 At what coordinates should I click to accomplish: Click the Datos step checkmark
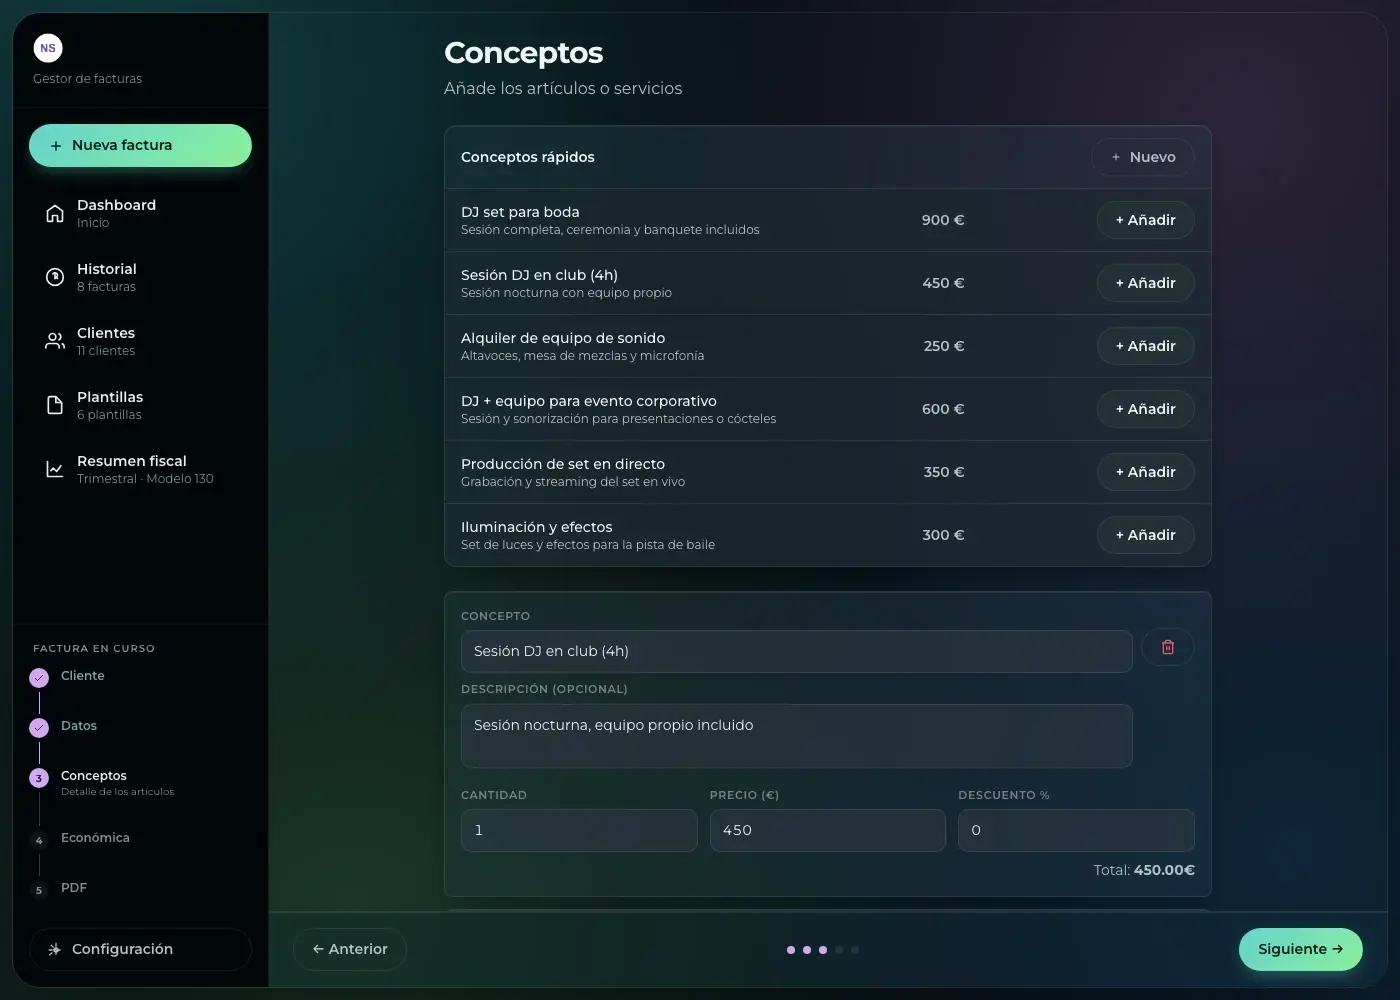tap(39, 727)
